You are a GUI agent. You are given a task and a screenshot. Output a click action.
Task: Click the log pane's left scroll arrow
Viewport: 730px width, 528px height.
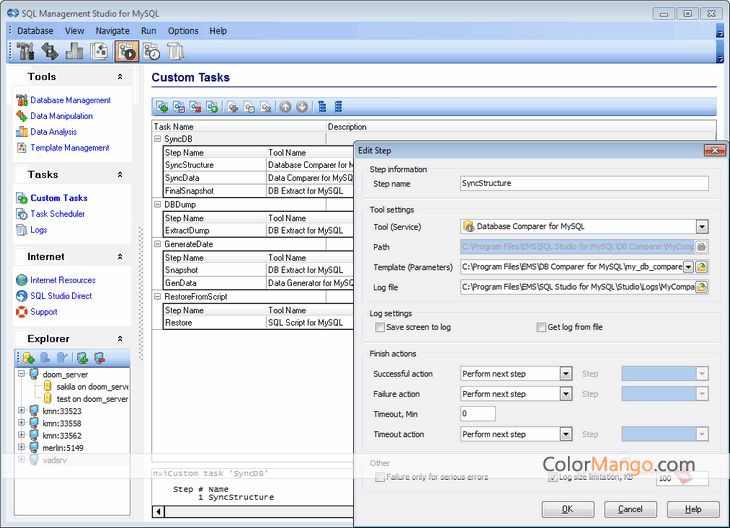click(x=158, y=512)
